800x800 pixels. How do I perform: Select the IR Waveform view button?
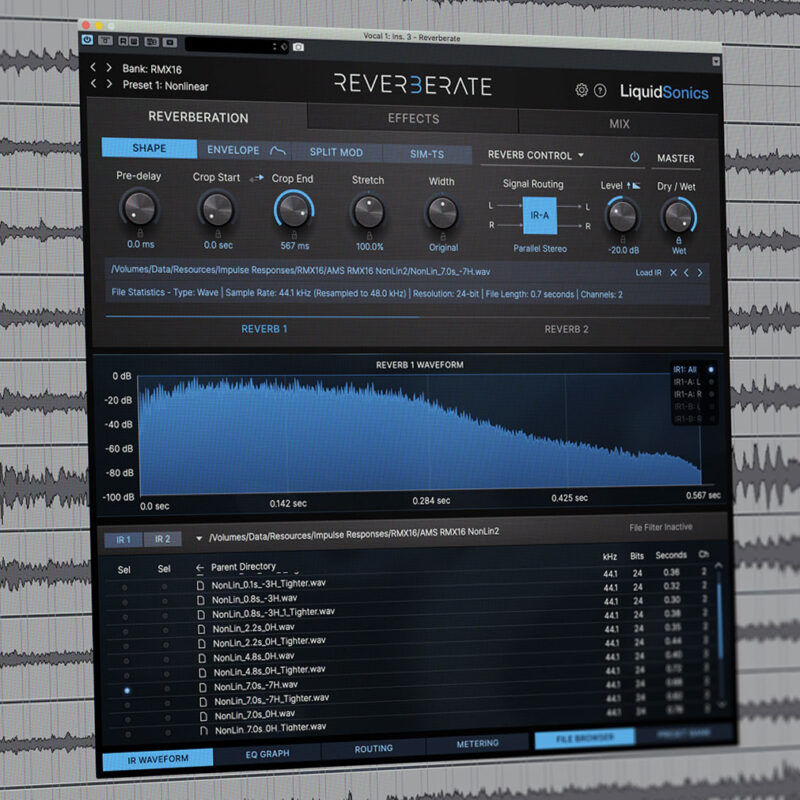click(158, 759)
